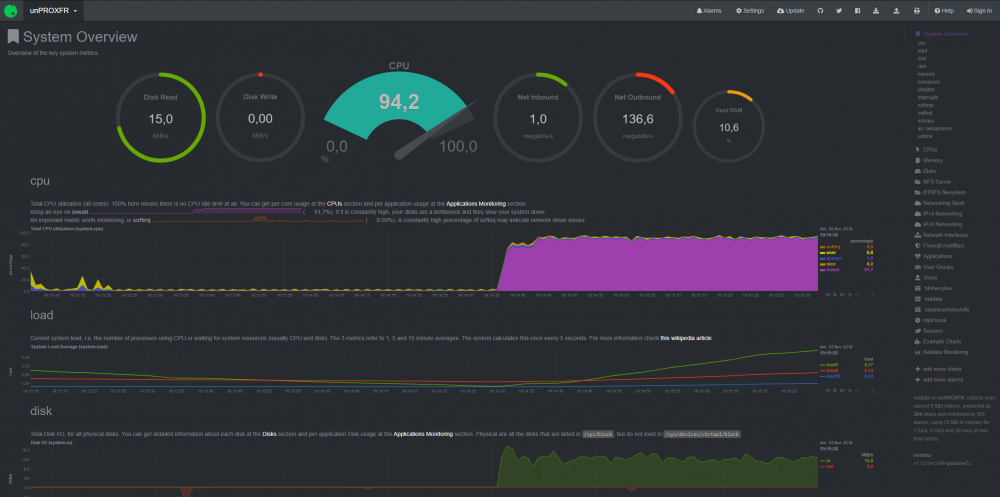The width and height of the screenshot is (1000, 497).
Task: Jump to processes subsection in sidebar
Action: click(929, 82)
